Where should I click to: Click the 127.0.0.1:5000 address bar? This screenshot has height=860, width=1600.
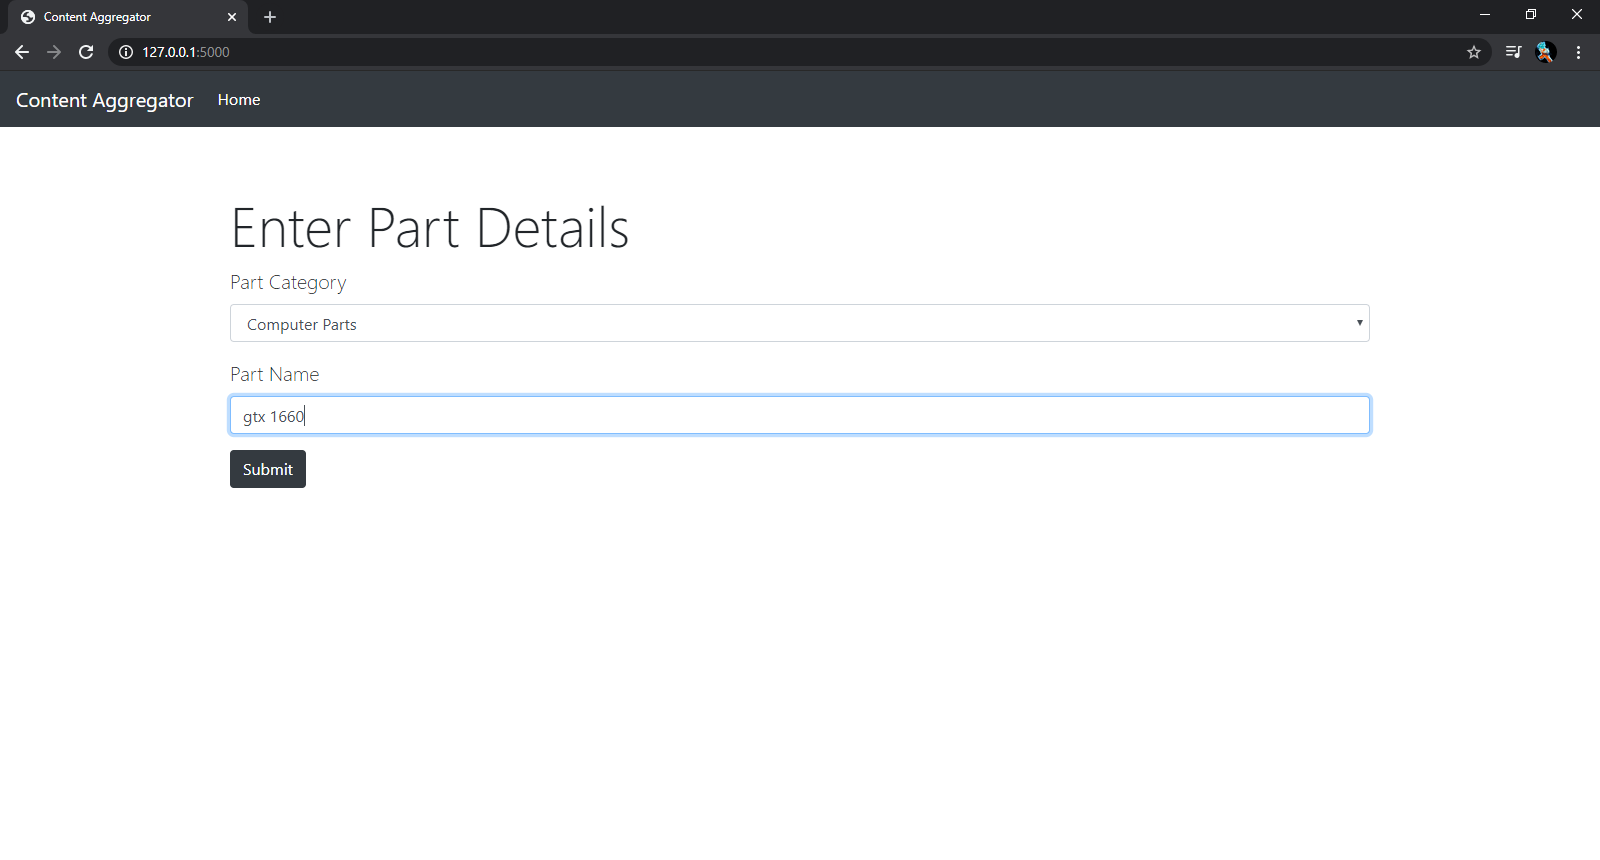point(790,52)
